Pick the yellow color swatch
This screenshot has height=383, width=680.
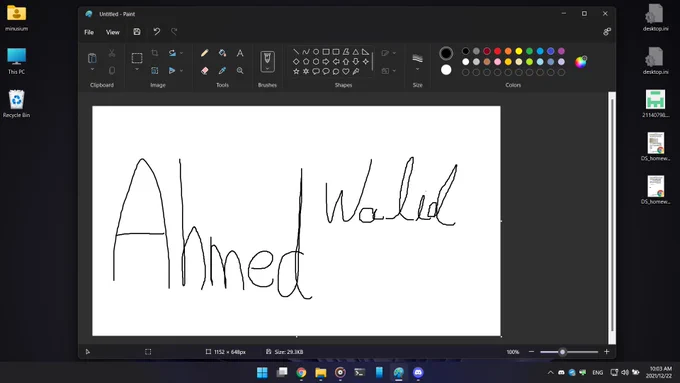click(x=519, y=51)
